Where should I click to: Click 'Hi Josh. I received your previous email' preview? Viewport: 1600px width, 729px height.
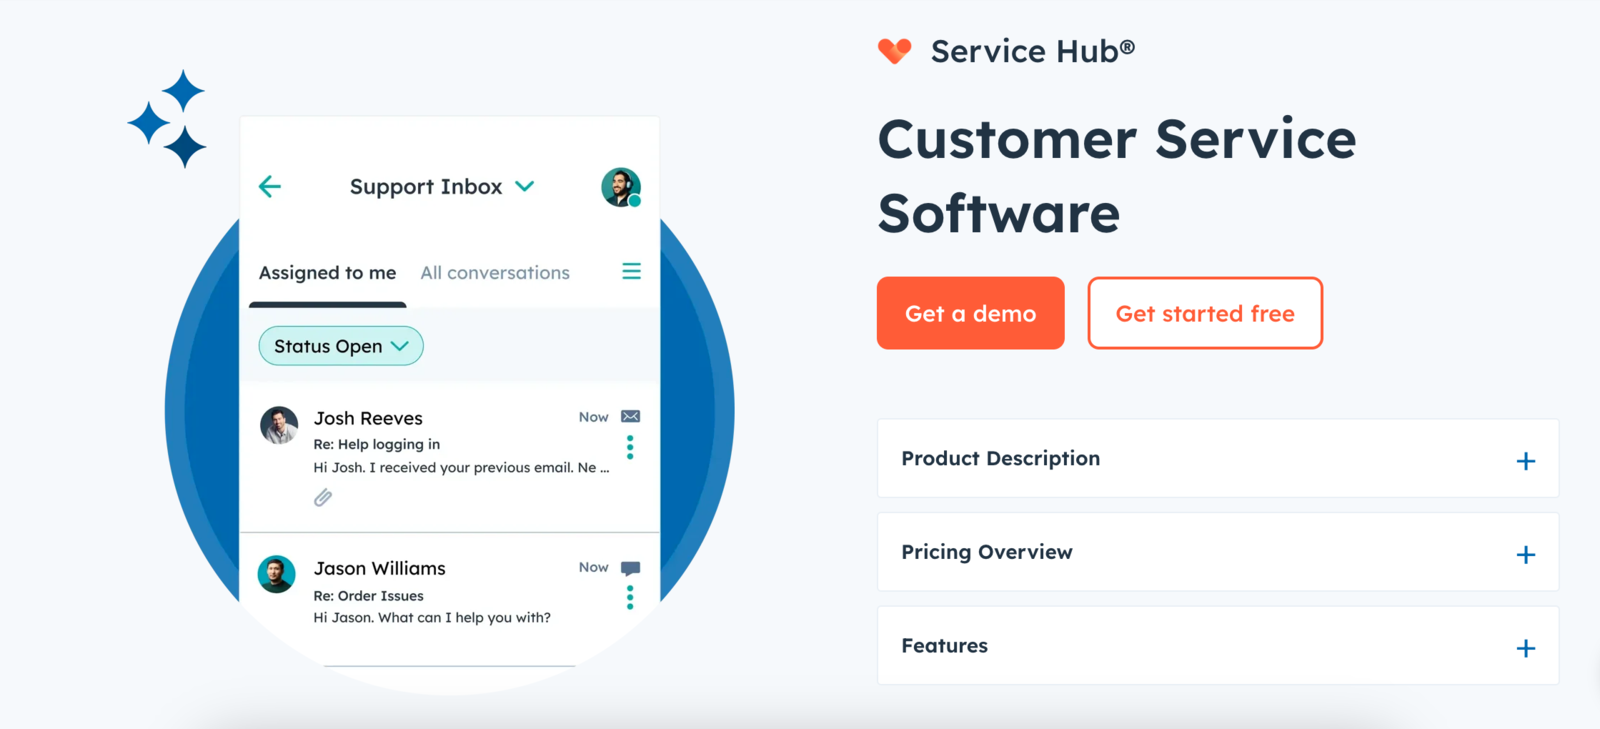coord(461,467)
